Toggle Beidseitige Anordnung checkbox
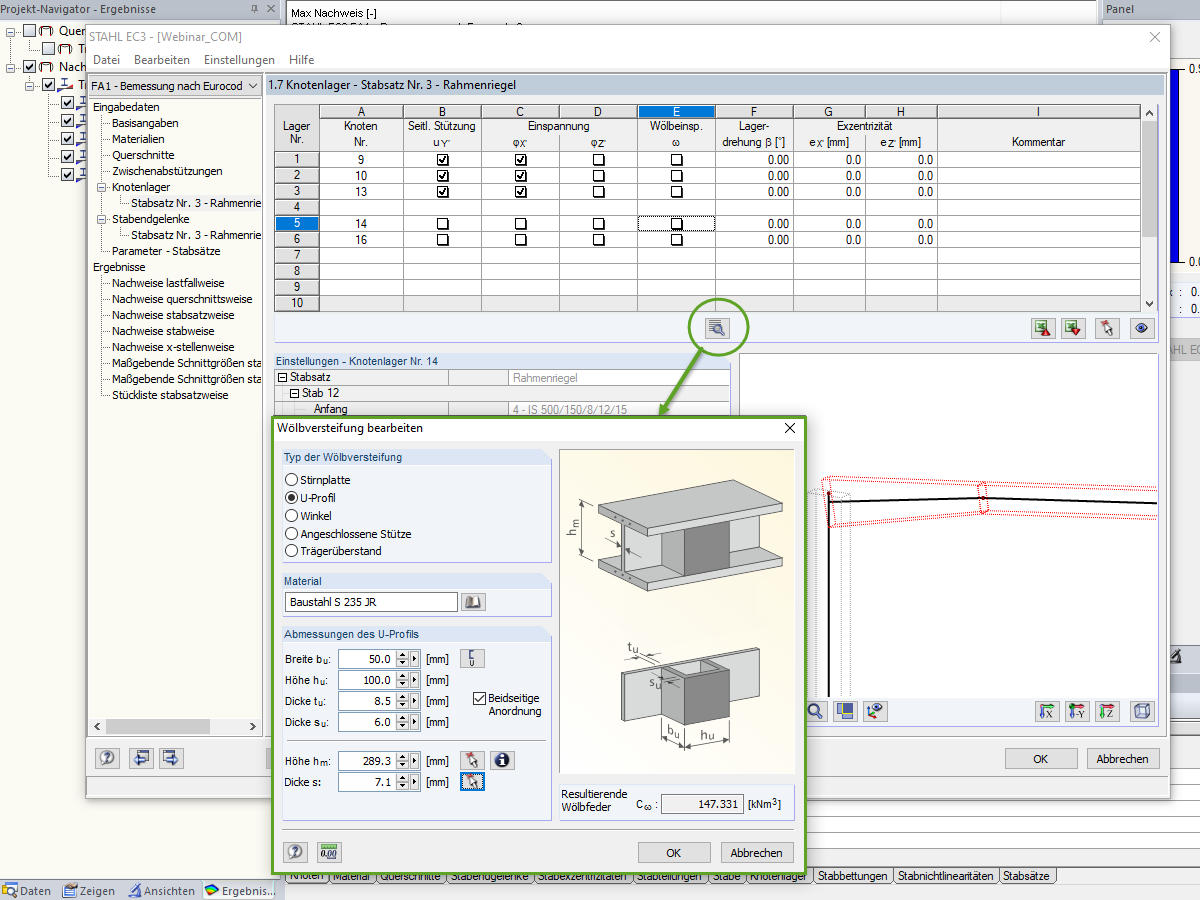The image size is (1200, 900). pyautogui.click(x=480, y=698)
